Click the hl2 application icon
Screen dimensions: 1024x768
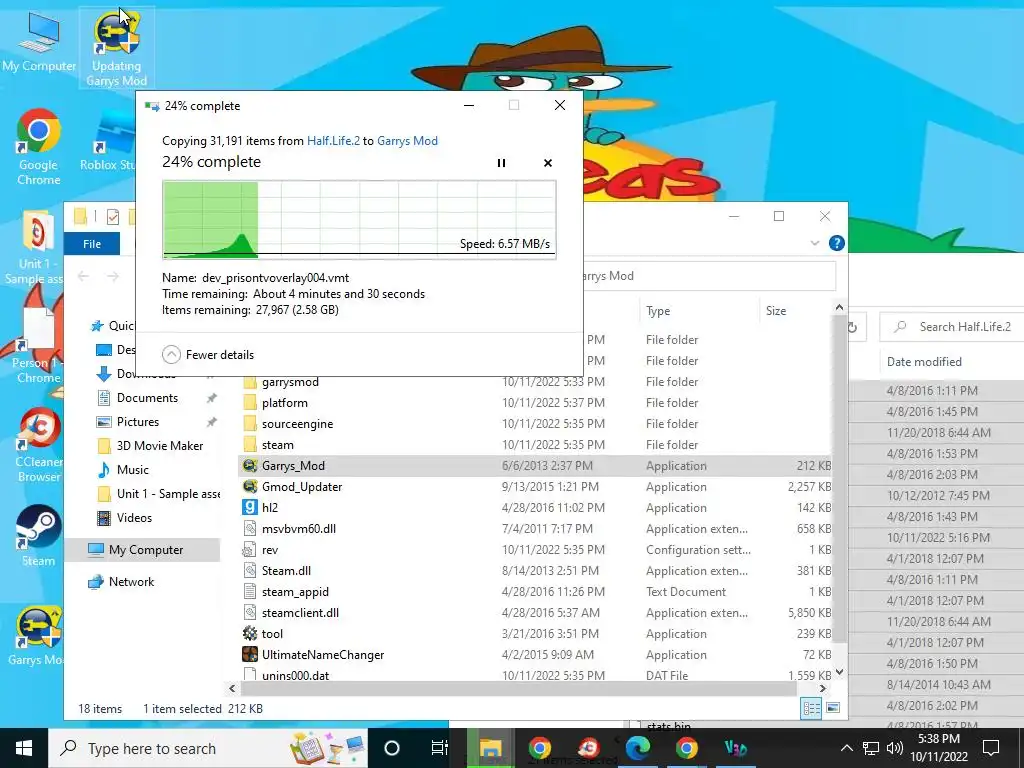(249, 507)
